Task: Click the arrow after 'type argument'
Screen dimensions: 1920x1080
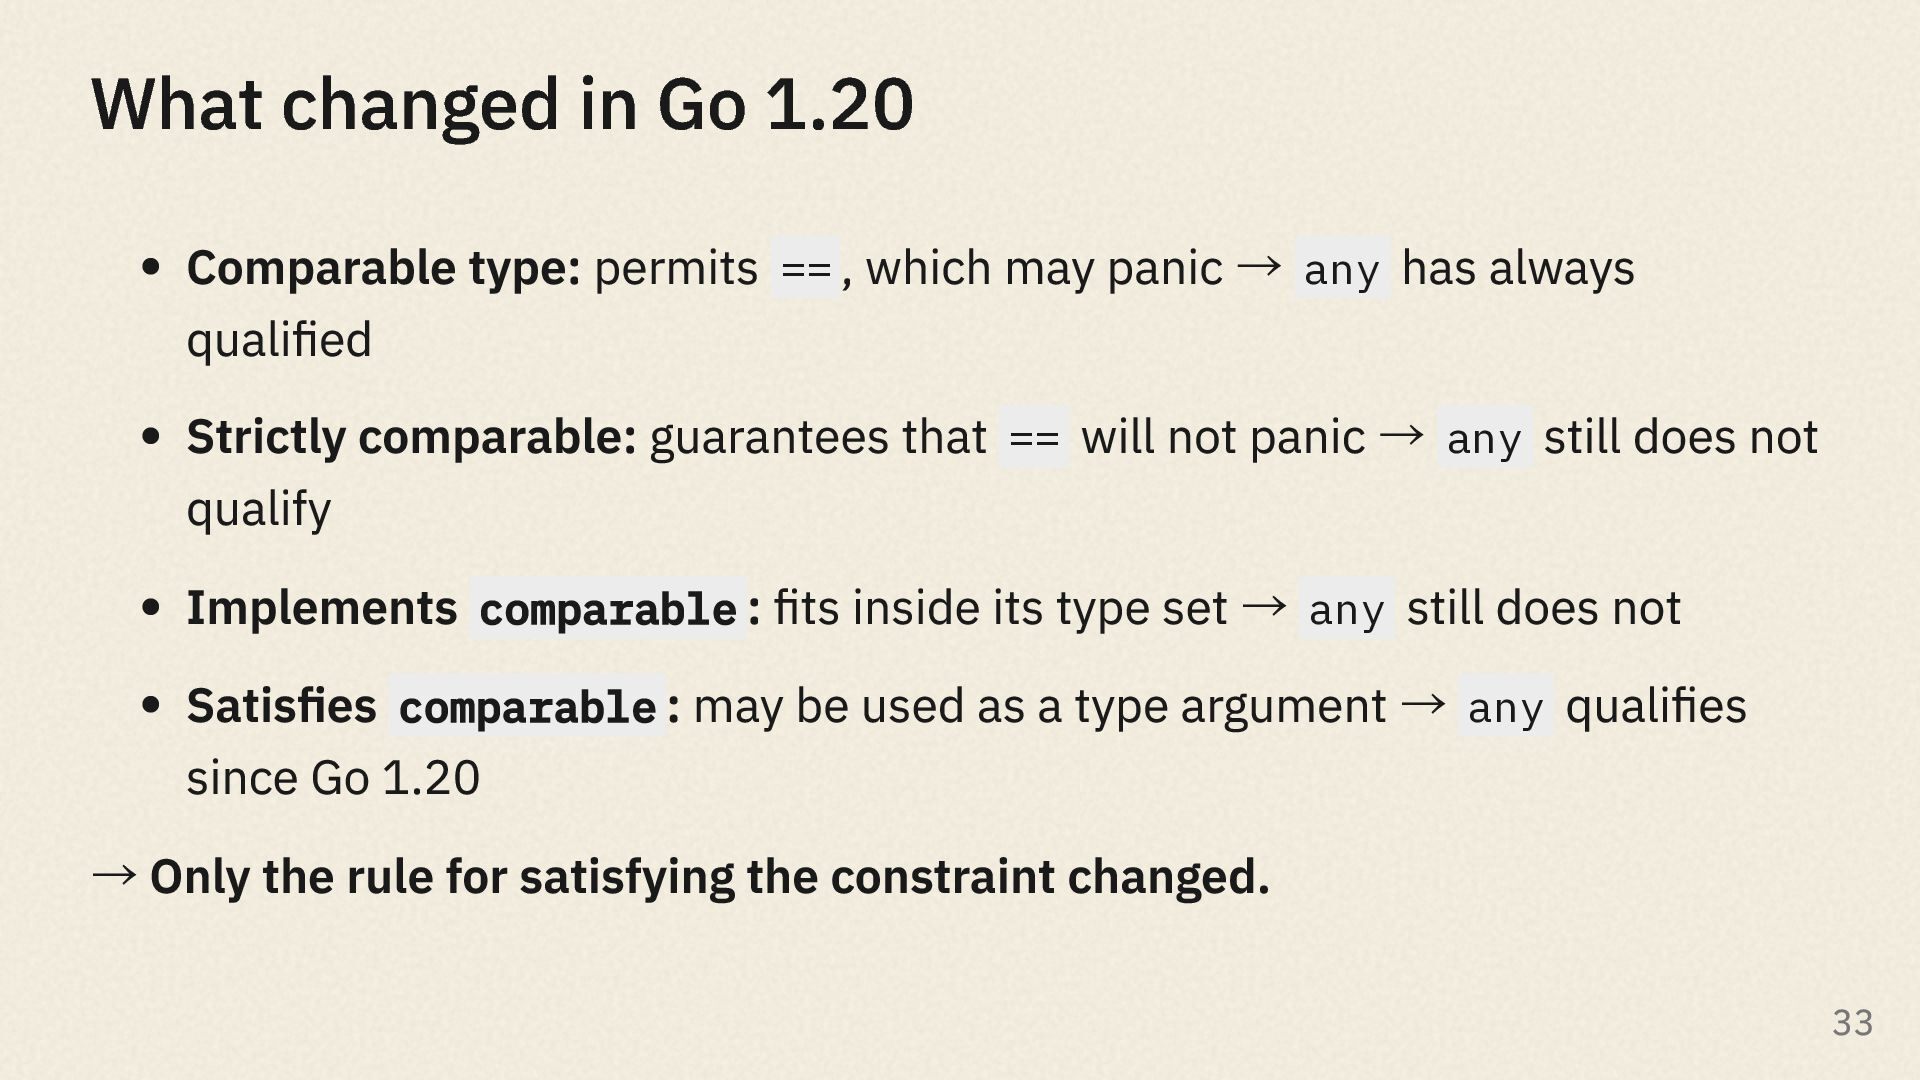Action: (1424, 704)
